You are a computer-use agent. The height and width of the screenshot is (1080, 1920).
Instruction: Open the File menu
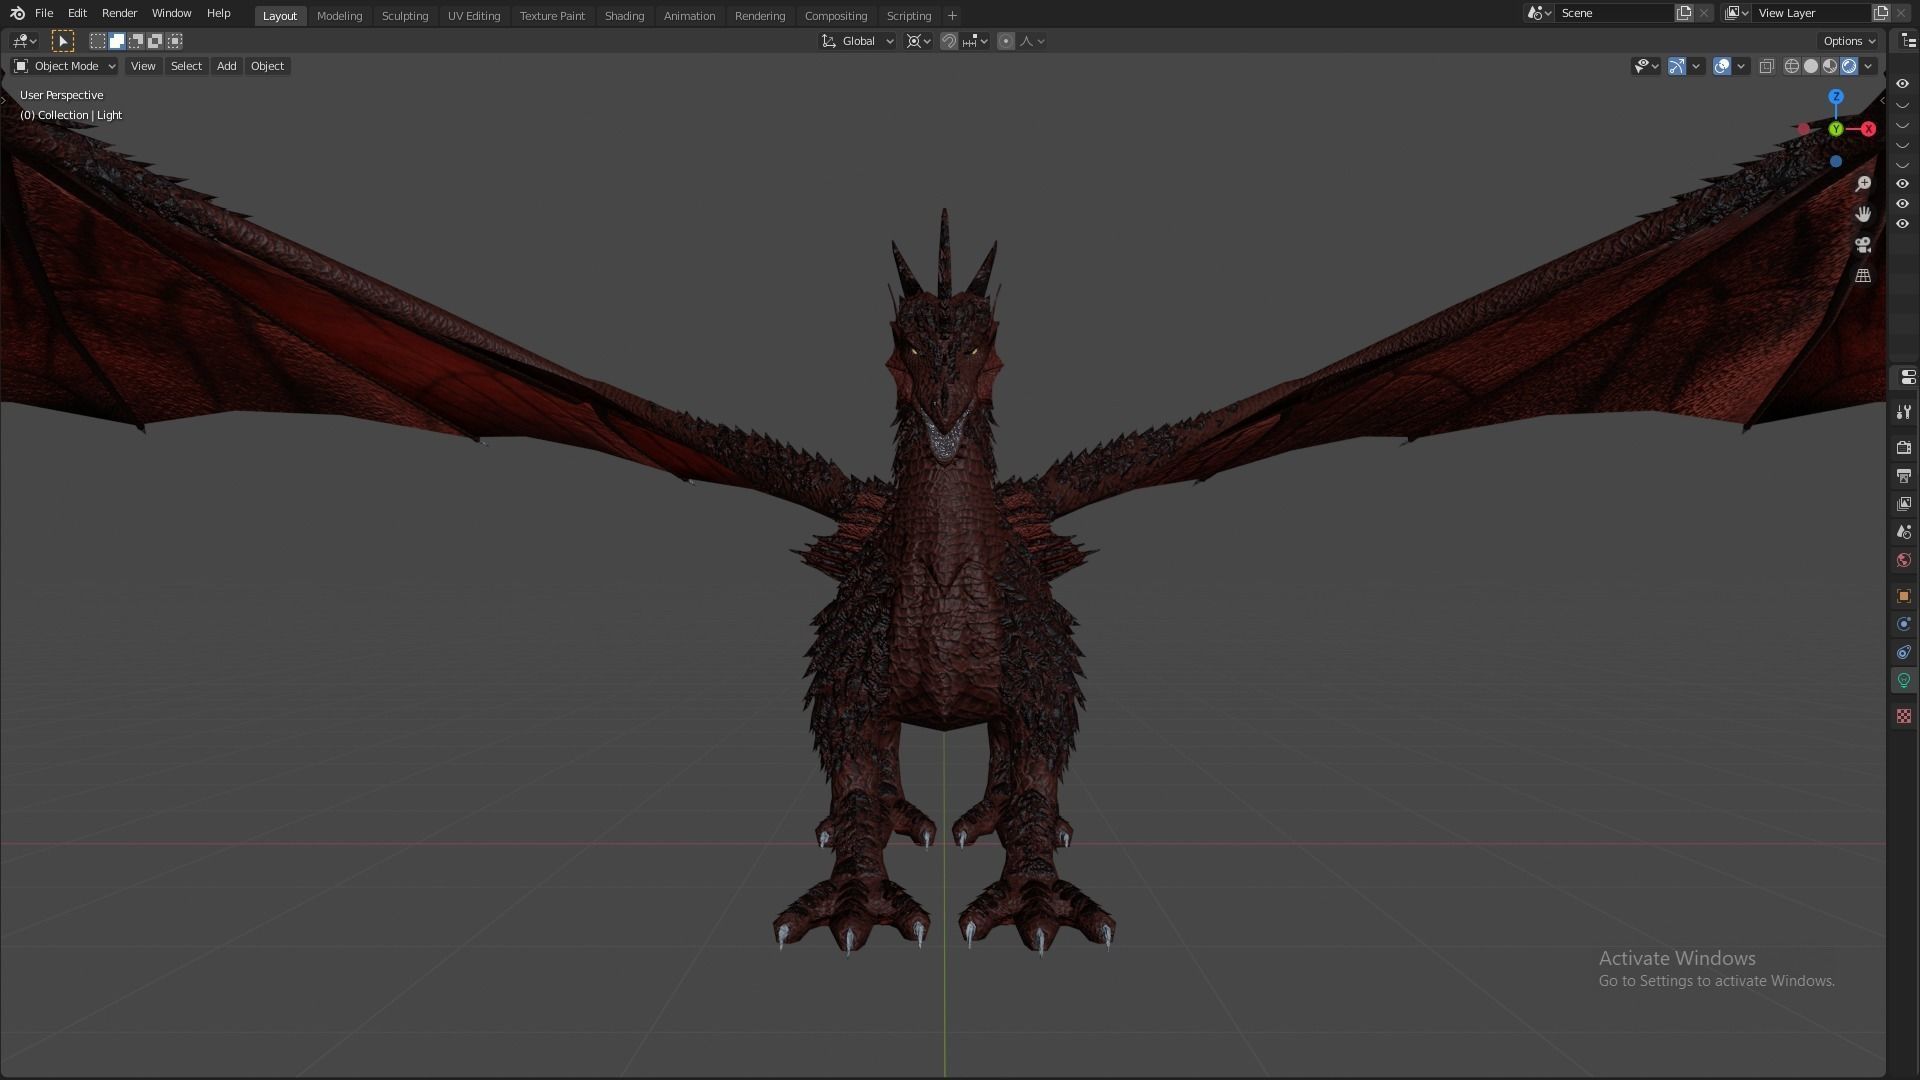point(44,13)
